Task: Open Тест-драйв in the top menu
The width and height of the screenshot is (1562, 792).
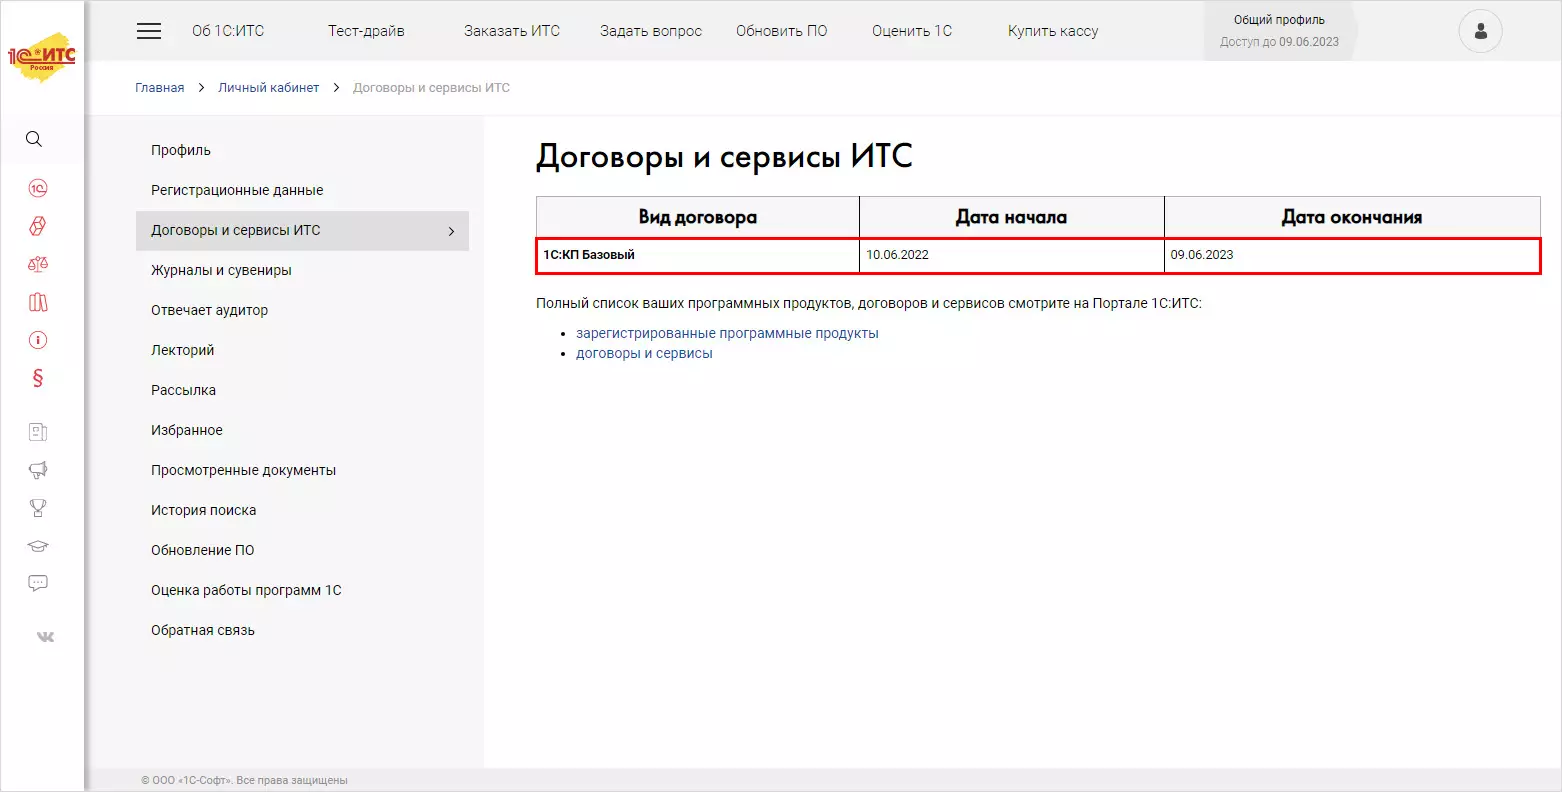Action: pos(366,31)
